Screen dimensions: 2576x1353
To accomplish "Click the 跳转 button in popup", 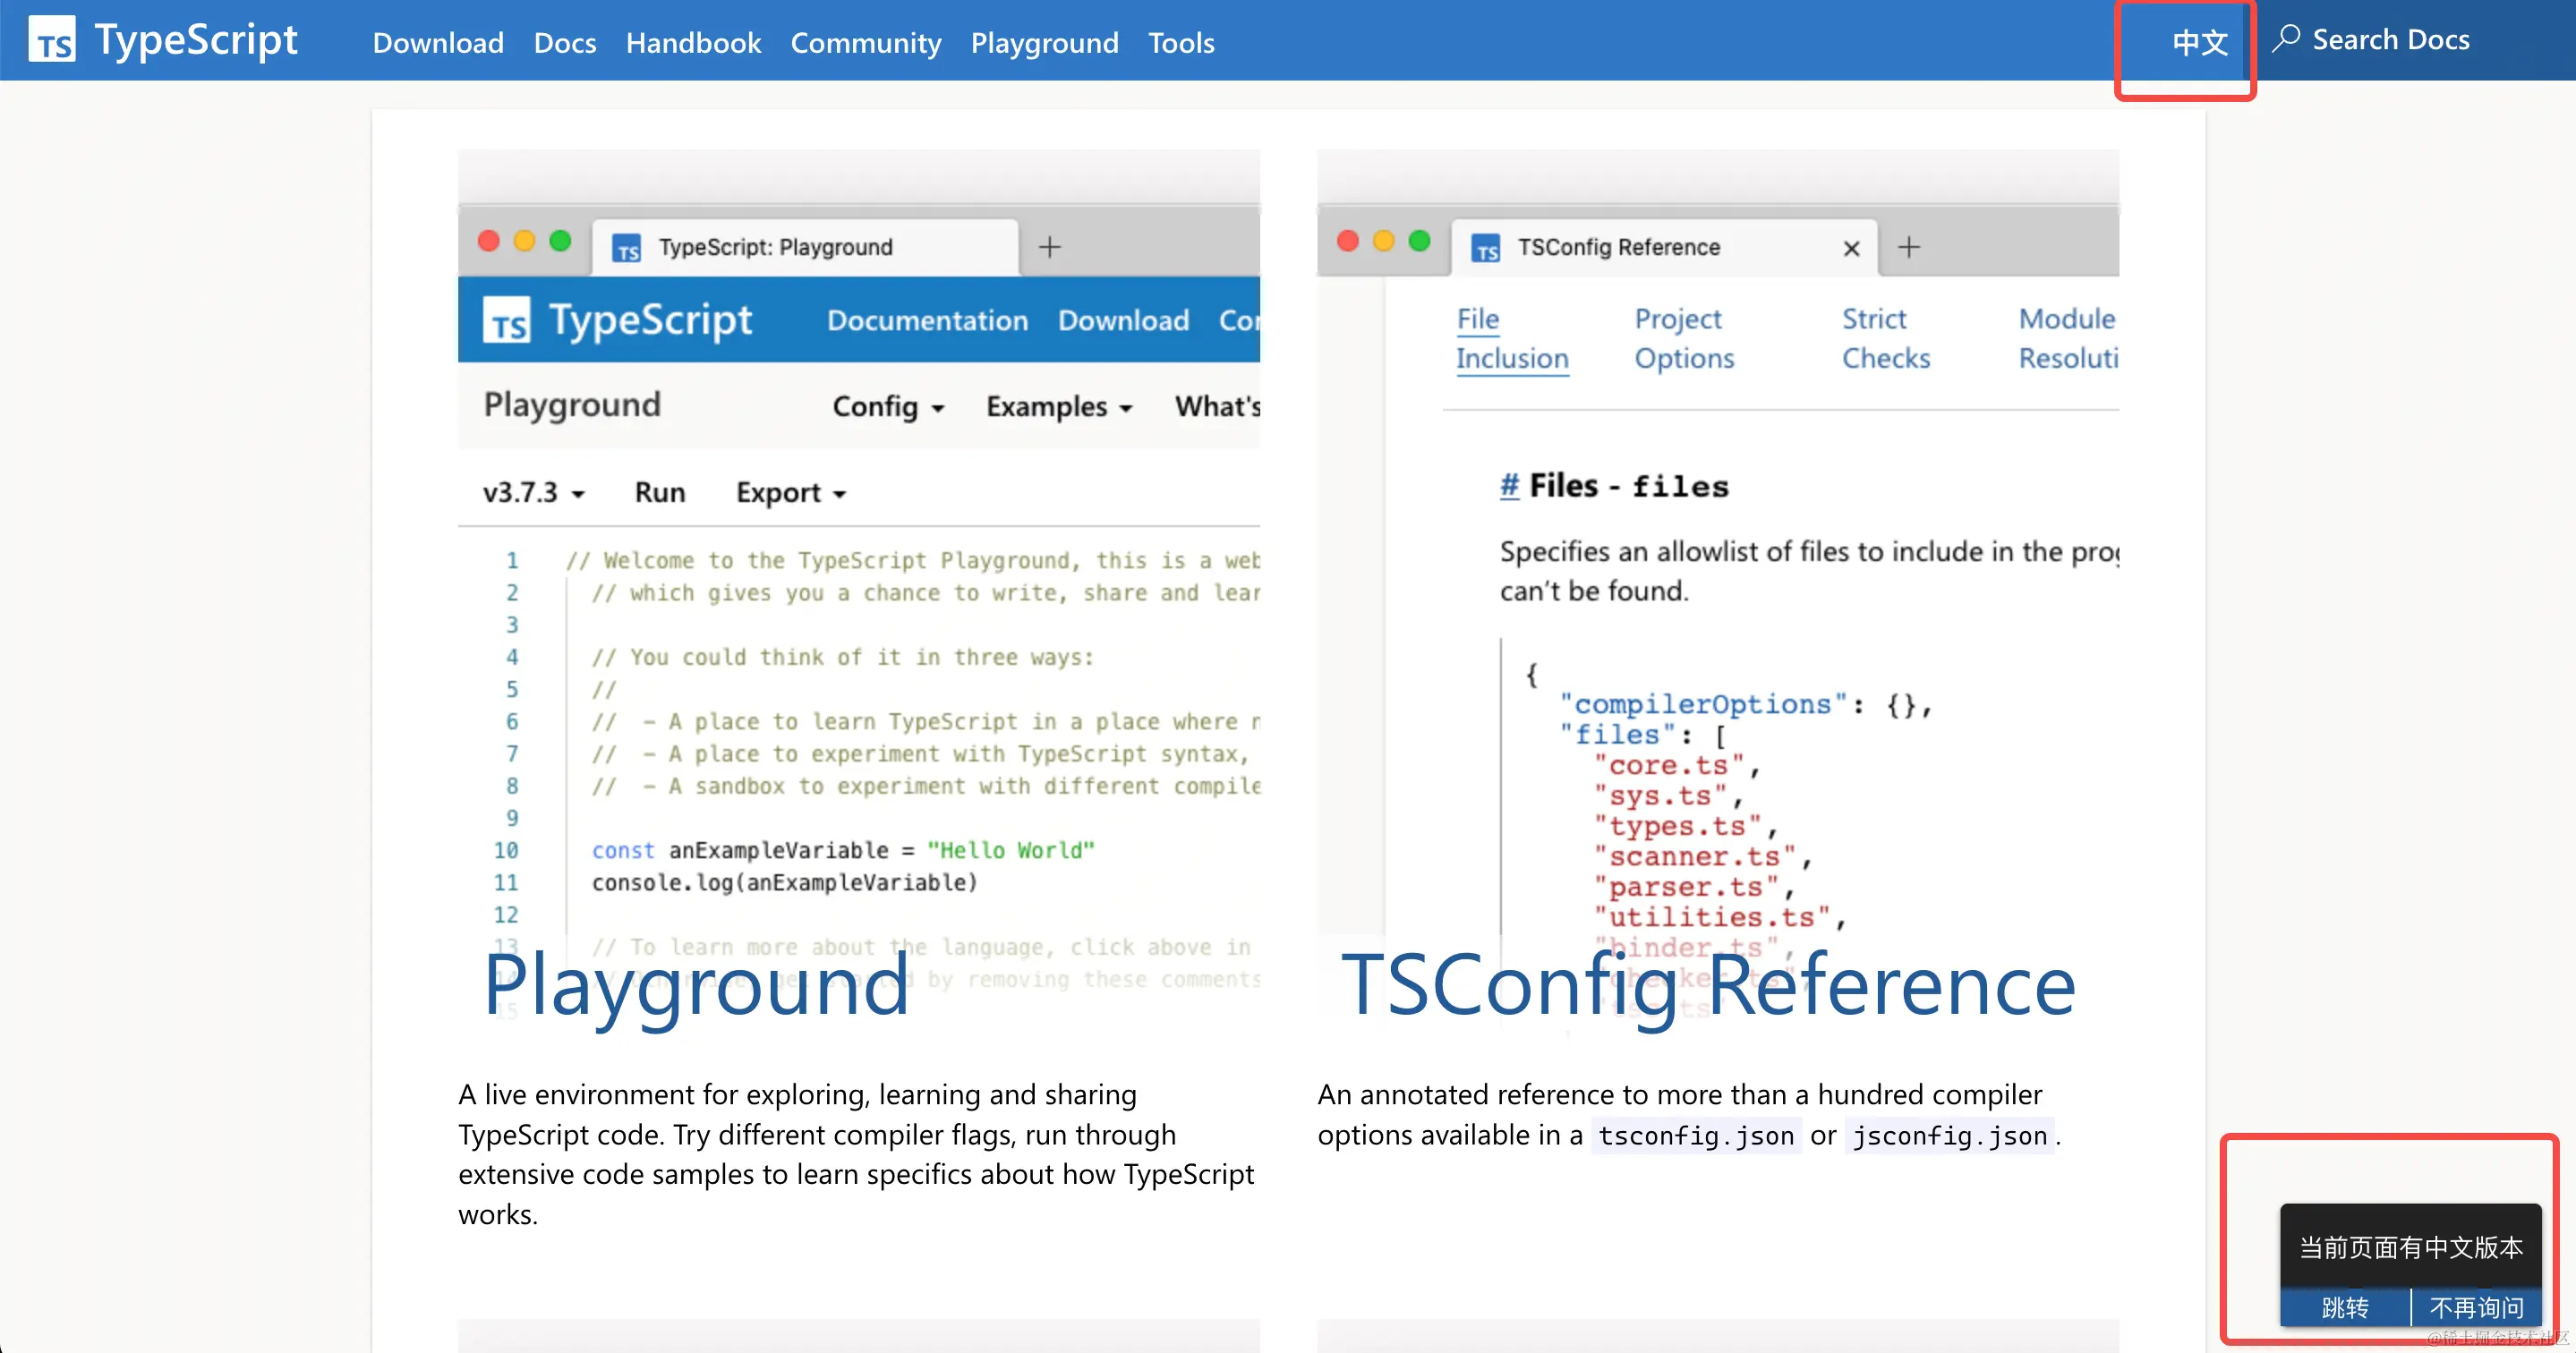I will (2344, 1307).
